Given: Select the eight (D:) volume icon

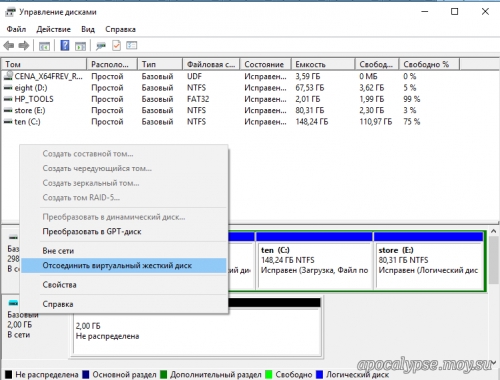Looking at the screenshot, I should [x=8, y=88].
